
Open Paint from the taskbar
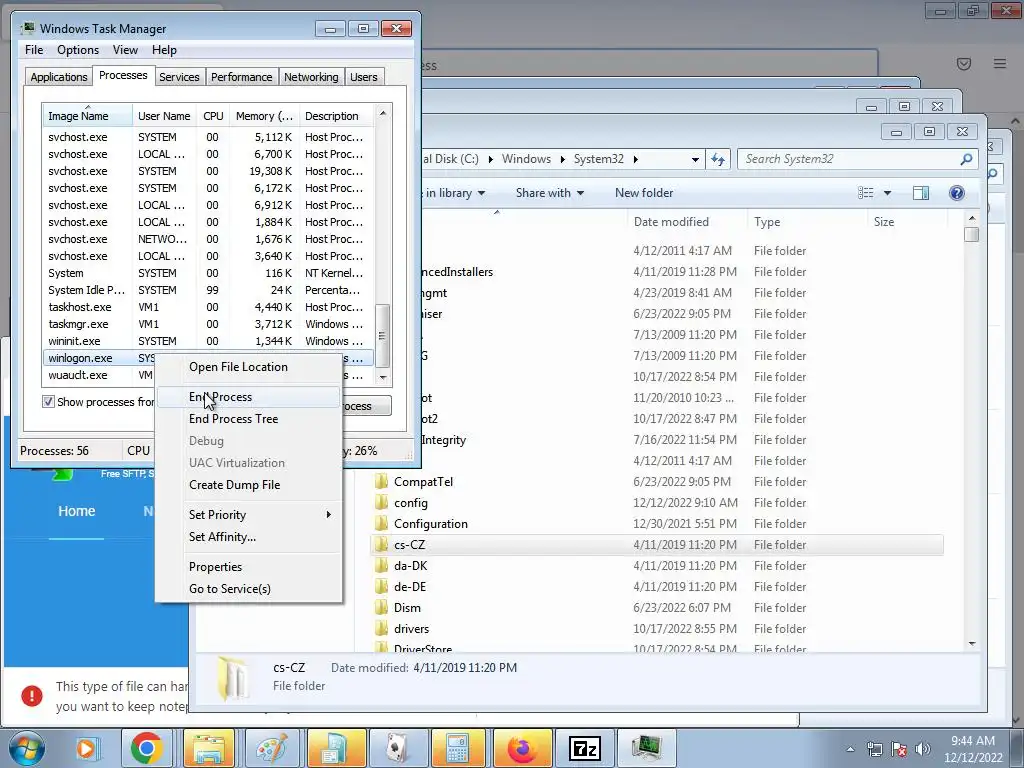point(271,748)
